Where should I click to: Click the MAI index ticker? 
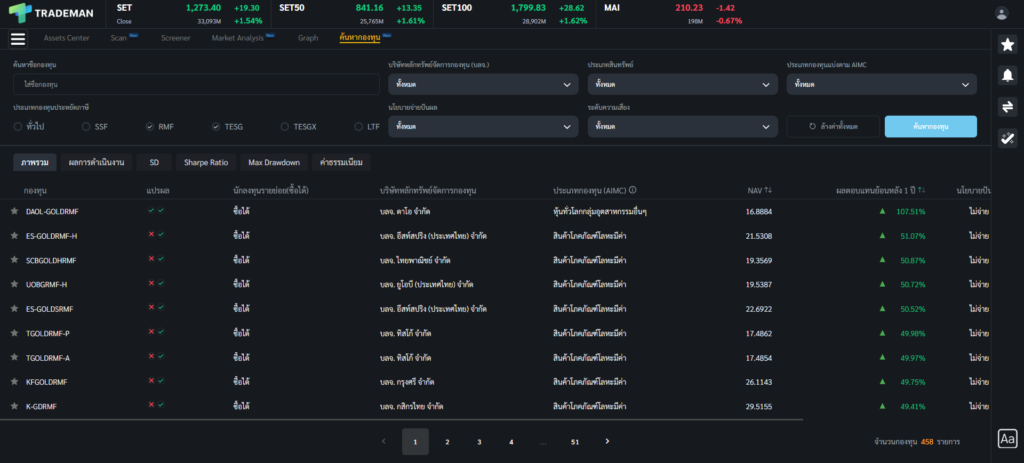click(674, 14)
